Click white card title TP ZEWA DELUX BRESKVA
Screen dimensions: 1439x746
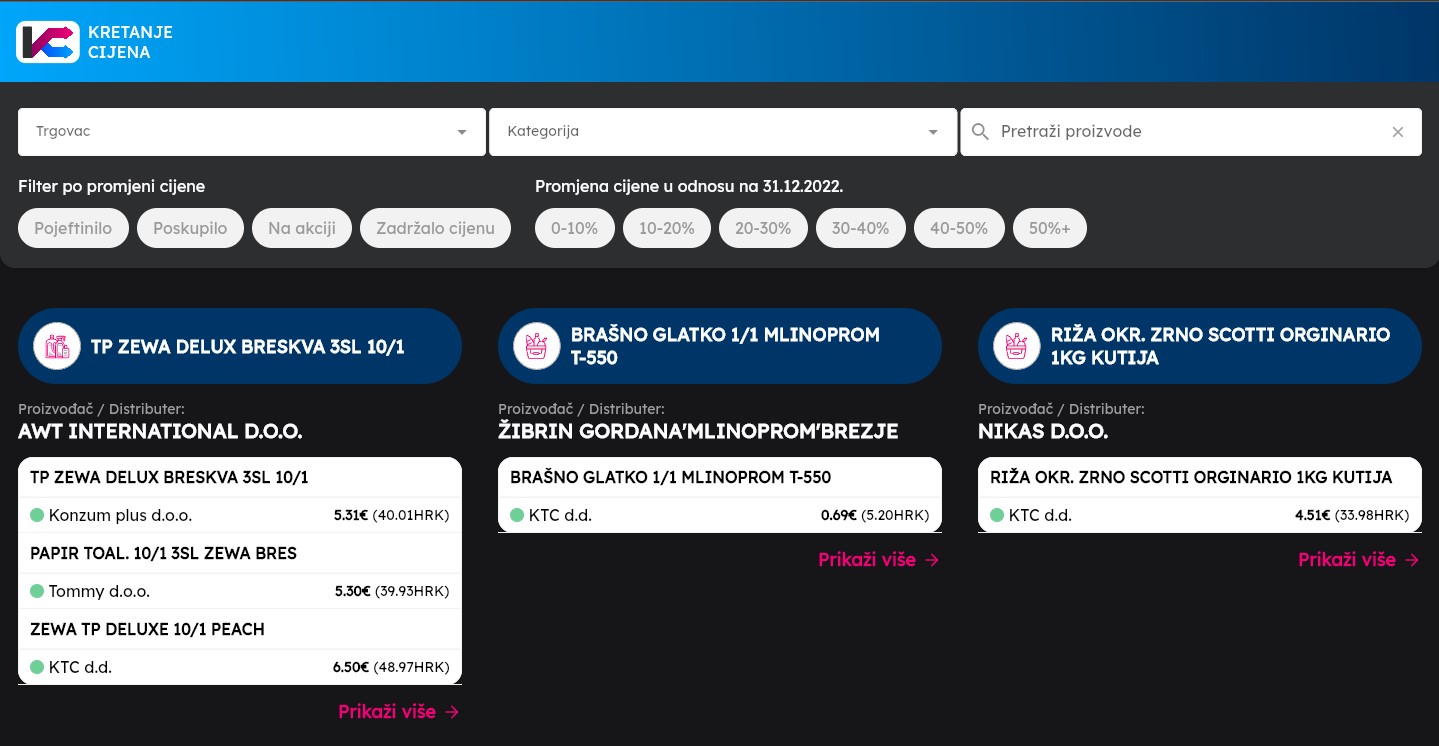(x=169, y=477)
